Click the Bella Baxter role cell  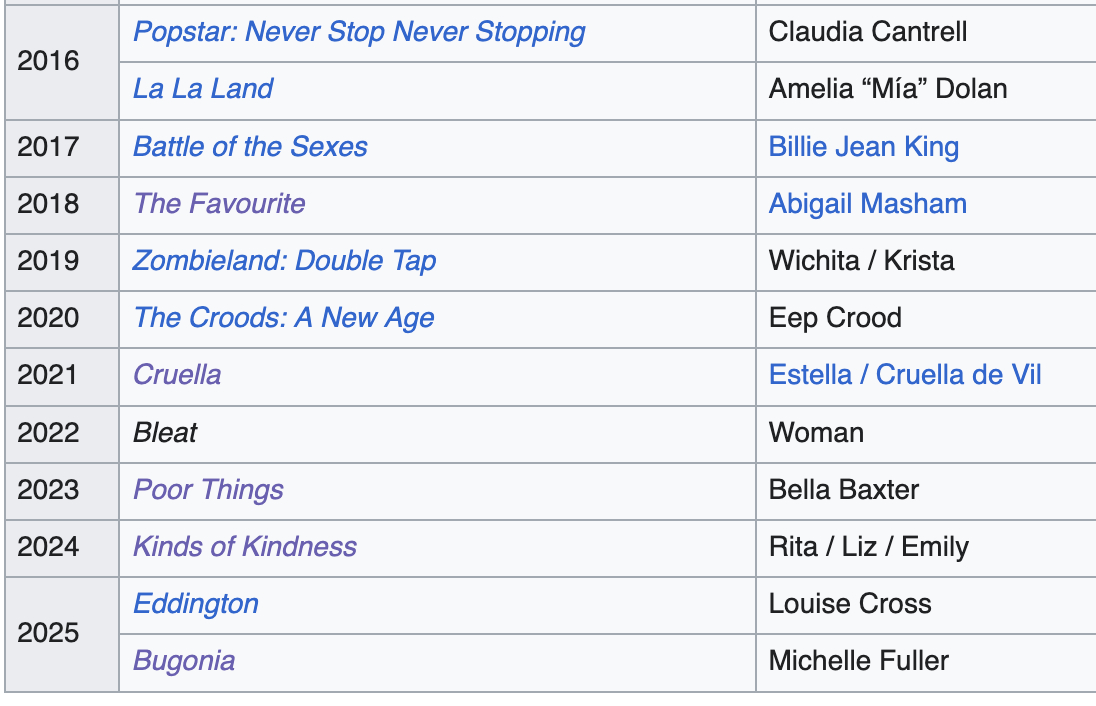click(843, 490)
